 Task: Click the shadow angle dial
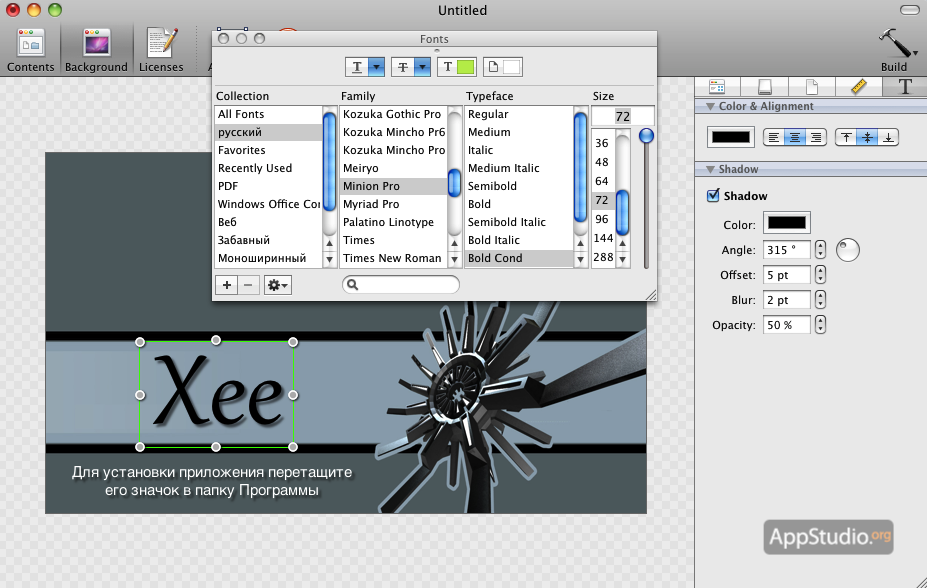point(848,250)
